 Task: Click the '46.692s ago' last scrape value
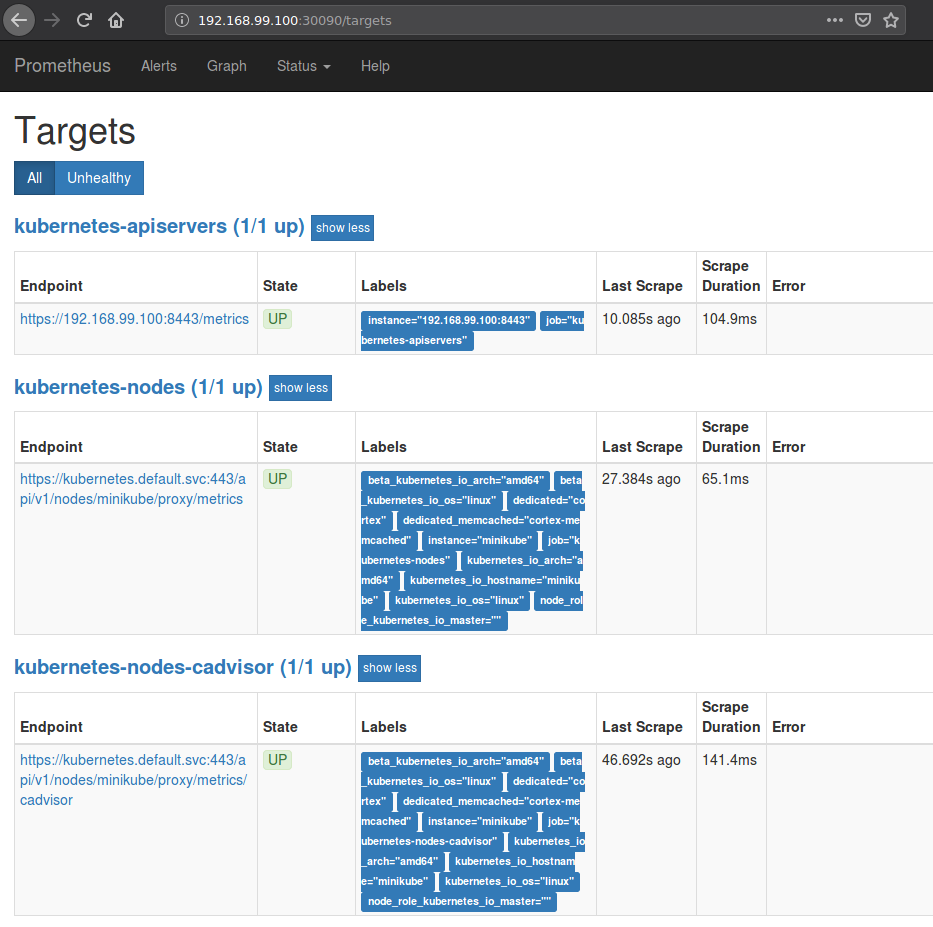tap(641, 760)
